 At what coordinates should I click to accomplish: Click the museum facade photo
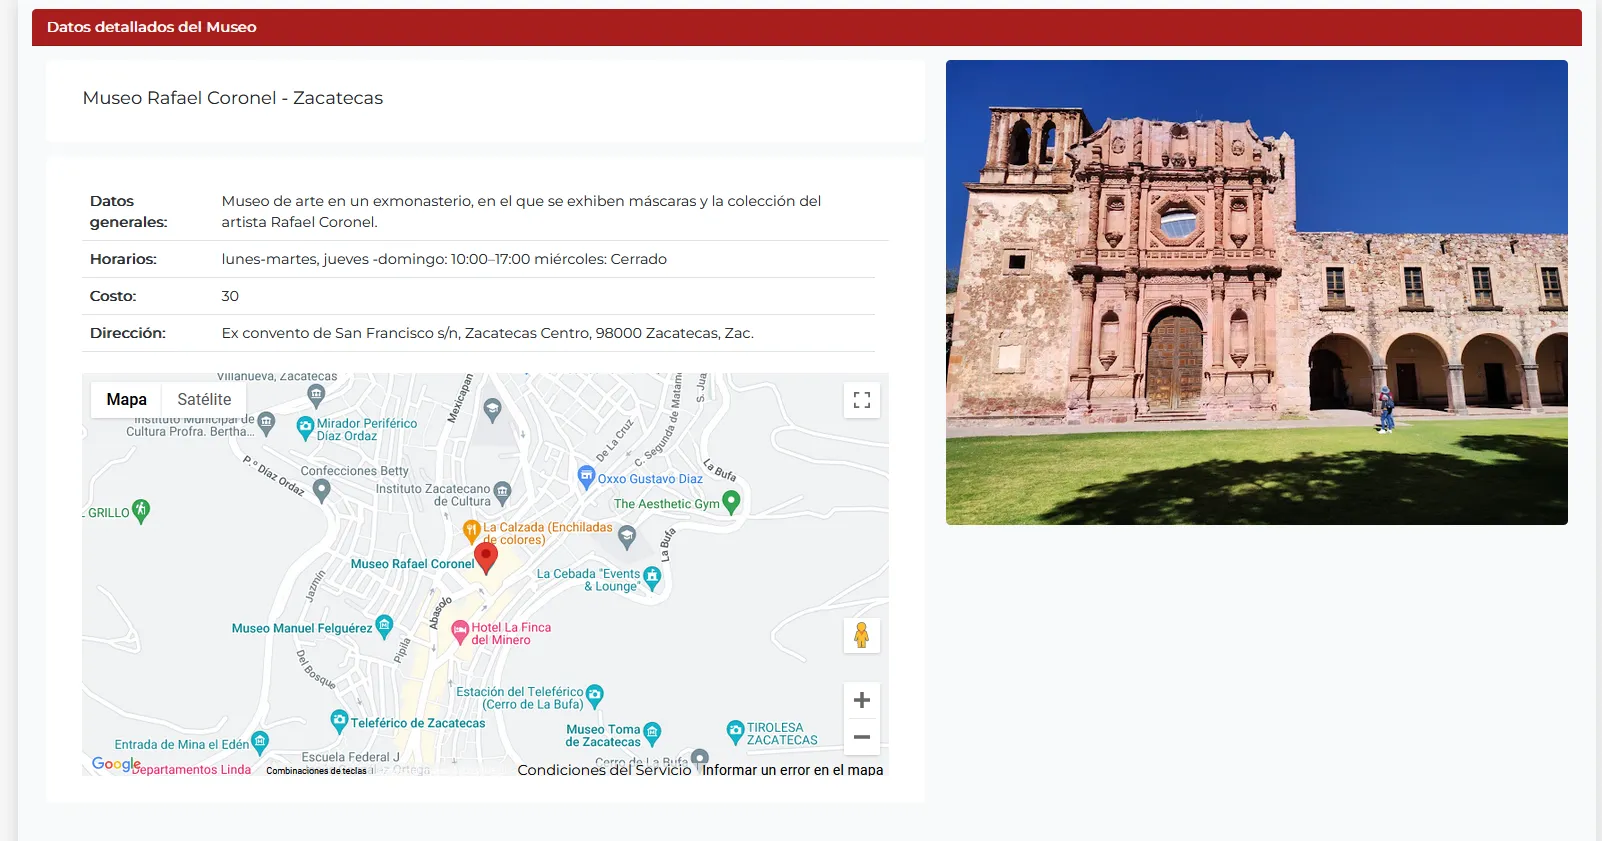[x=1256, y=292]
